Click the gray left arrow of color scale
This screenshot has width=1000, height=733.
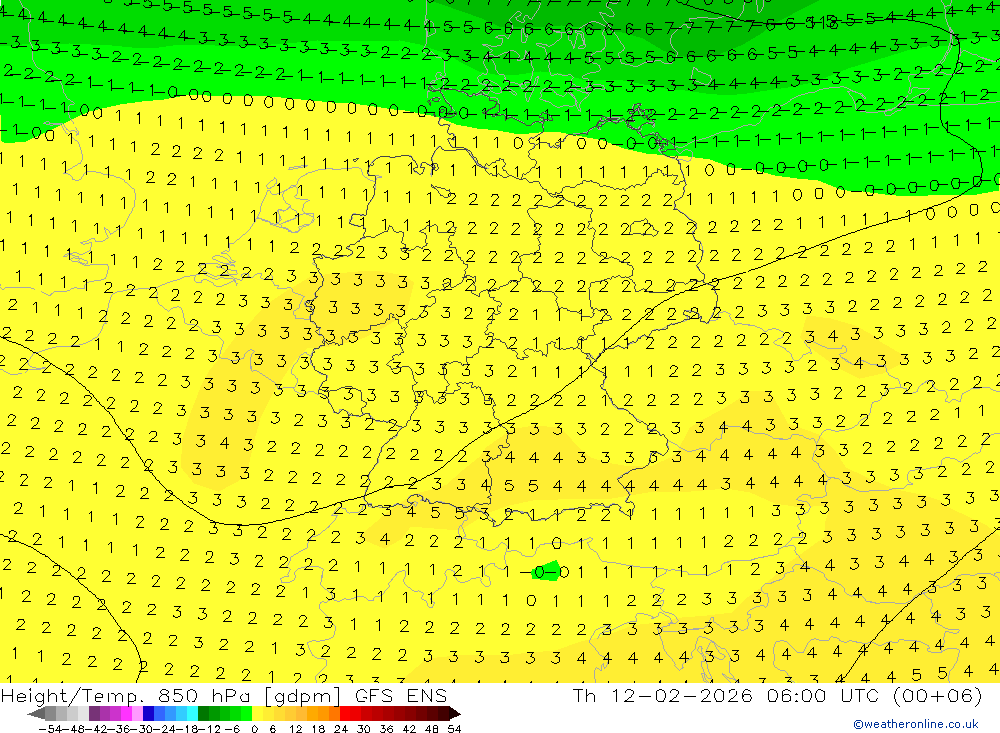point(36,714)
